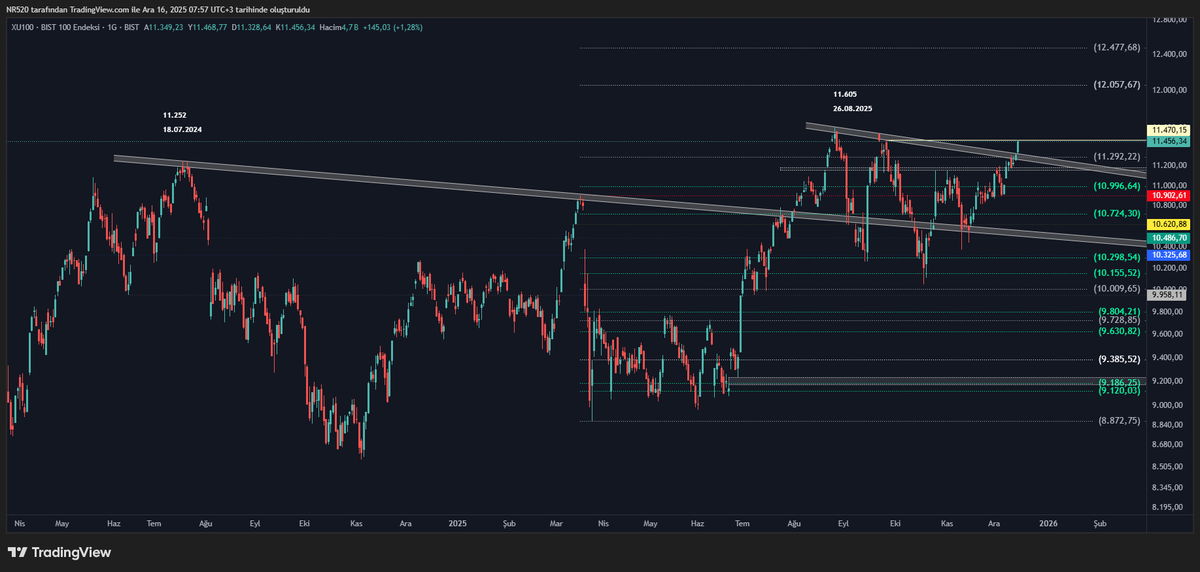Click the red 10.902,61 price tag

click(x=1168, y=195)
